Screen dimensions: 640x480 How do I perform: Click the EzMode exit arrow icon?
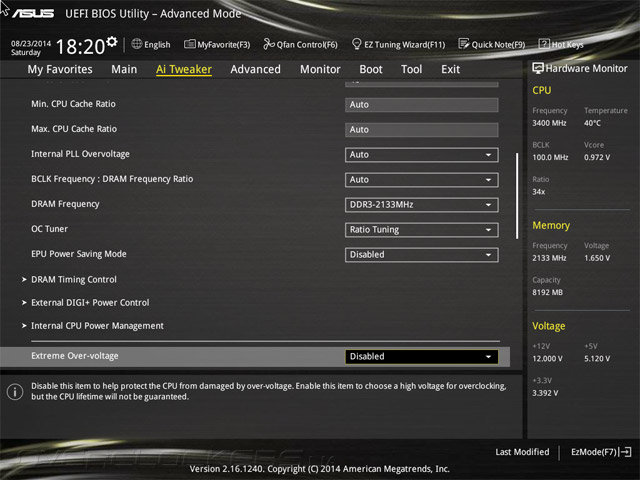point(625,452)
